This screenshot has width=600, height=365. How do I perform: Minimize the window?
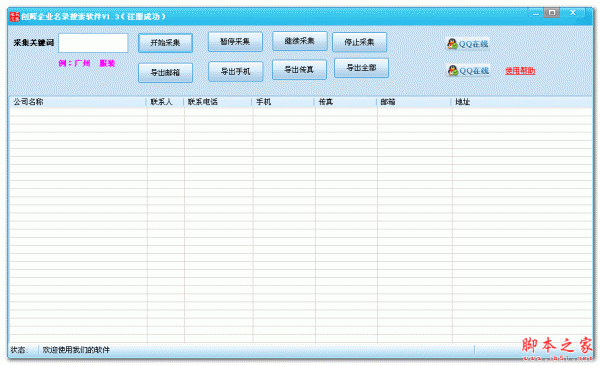pyautogui.click(x=536, y=14)
